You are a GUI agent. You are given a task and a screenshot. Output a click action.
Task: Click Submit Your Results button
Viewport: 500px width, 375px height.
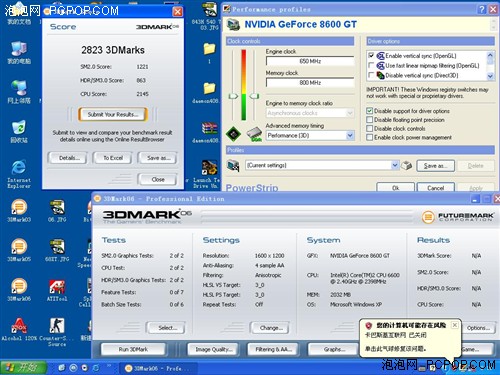113,114
